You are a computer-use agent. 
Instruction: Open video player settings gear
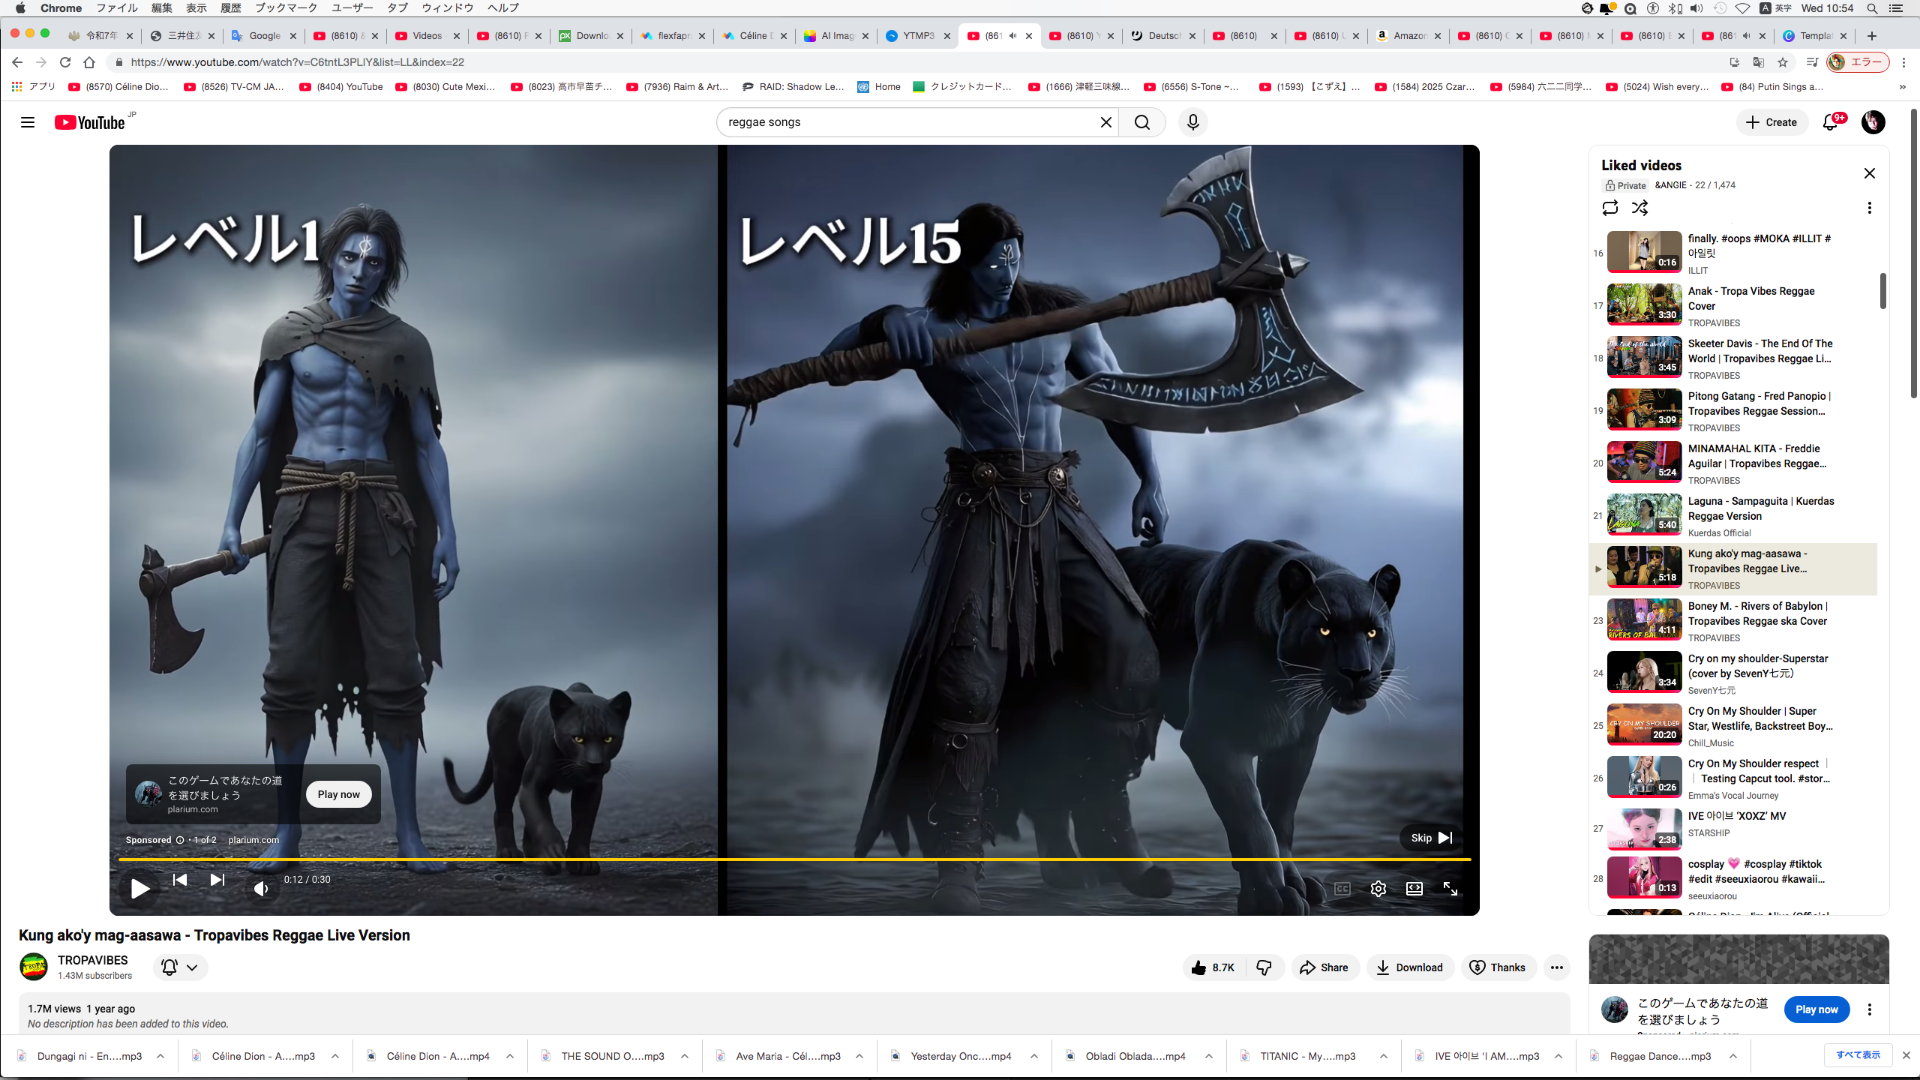pos(1378,888)
